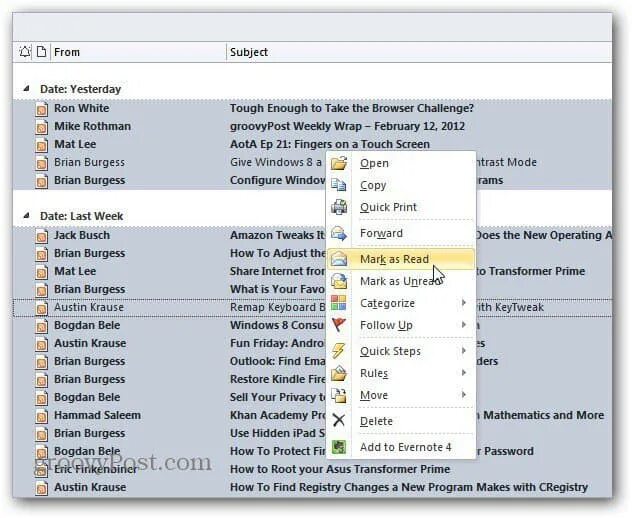The width and height of the screenshot is (632, 518).
Task: Click the Delete X icon in menu
Action: (339, 421)
